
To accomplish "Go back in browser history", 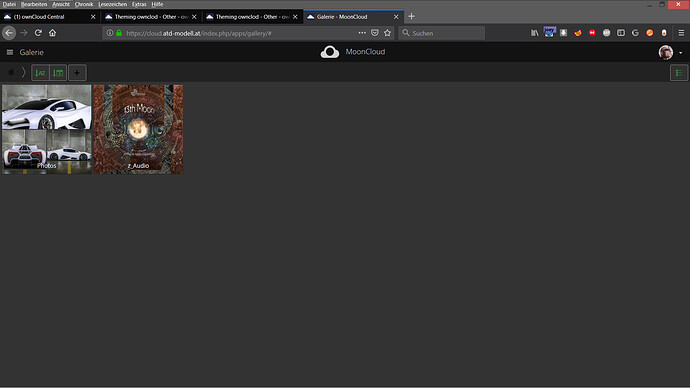I will click(9, 33).
